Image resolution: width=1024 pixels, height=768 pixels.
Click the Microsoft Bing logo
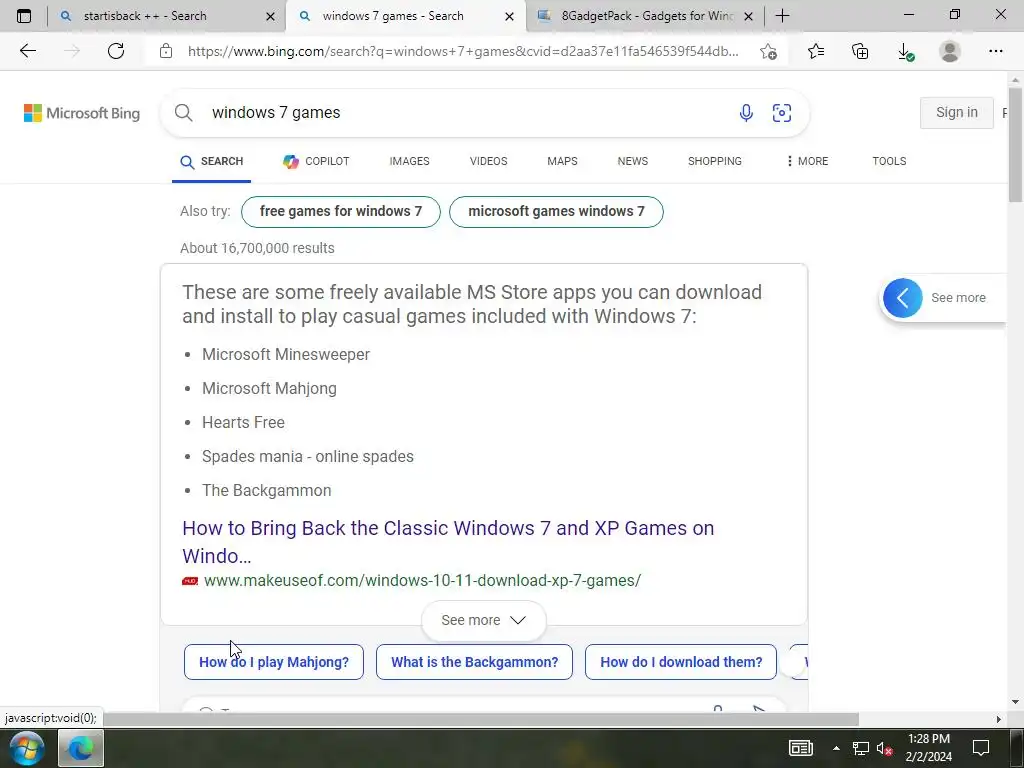[82, 113]
